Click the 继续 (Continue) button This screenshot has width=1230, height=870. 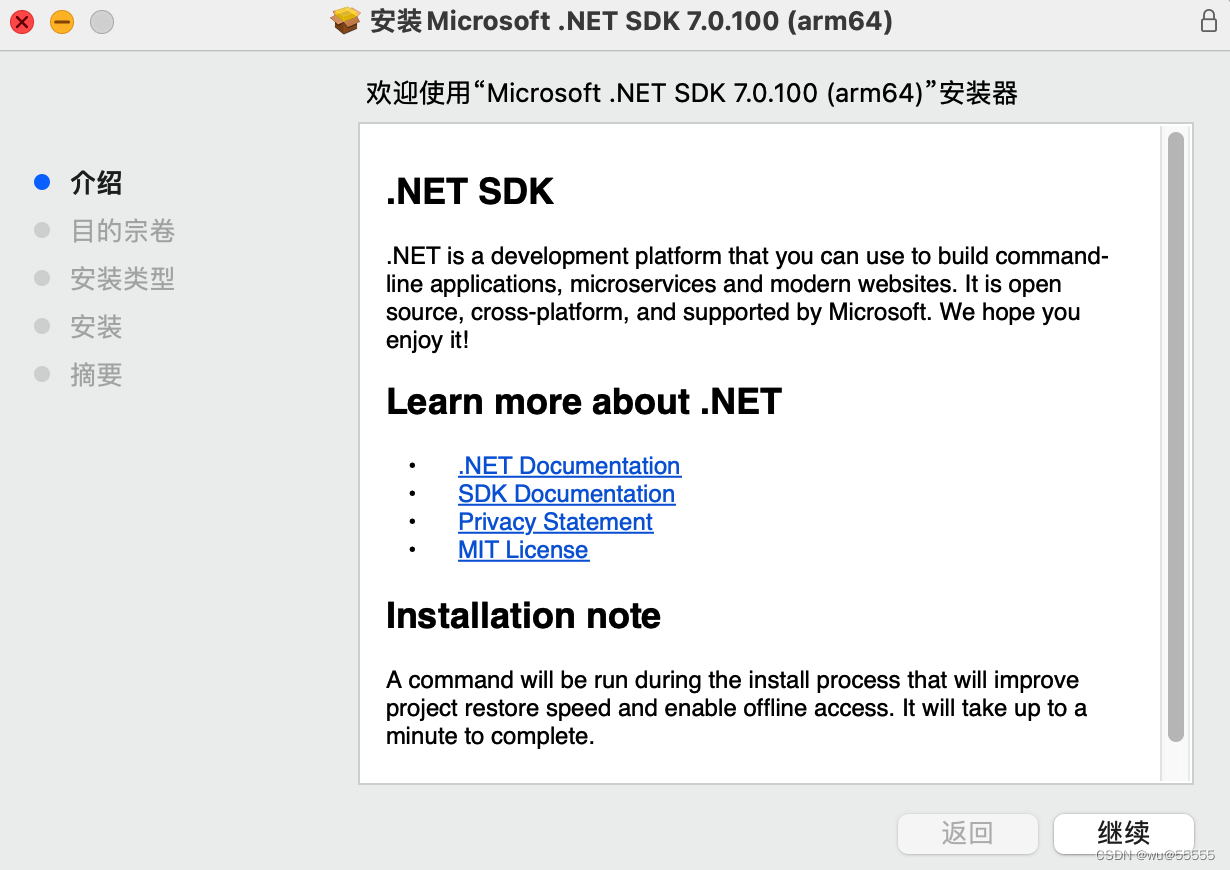[x=1123, y=833]
